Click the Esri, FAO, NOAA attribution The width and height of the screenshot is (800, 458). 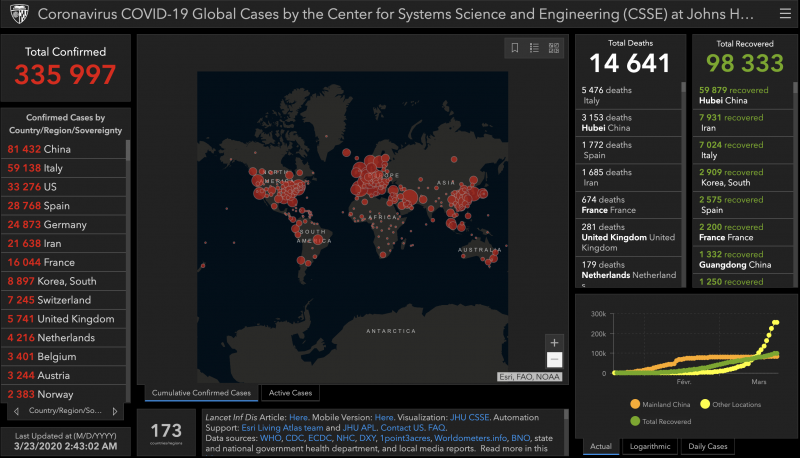click(x=530, y=377)
